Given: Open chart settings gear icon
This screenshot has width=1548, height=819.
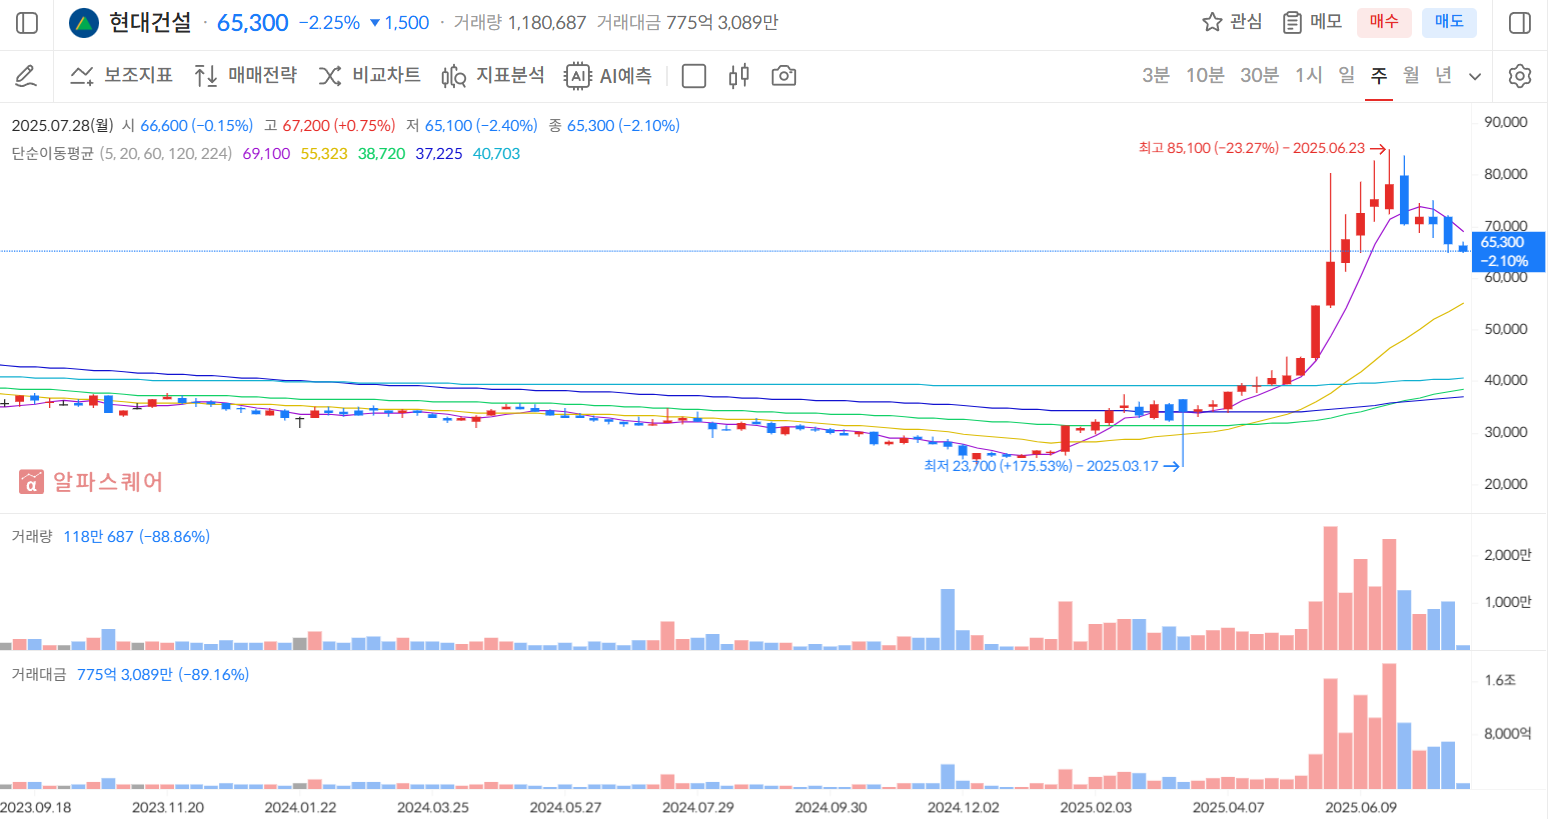Looking at the screenshot, I should [x=1520, y=76].
